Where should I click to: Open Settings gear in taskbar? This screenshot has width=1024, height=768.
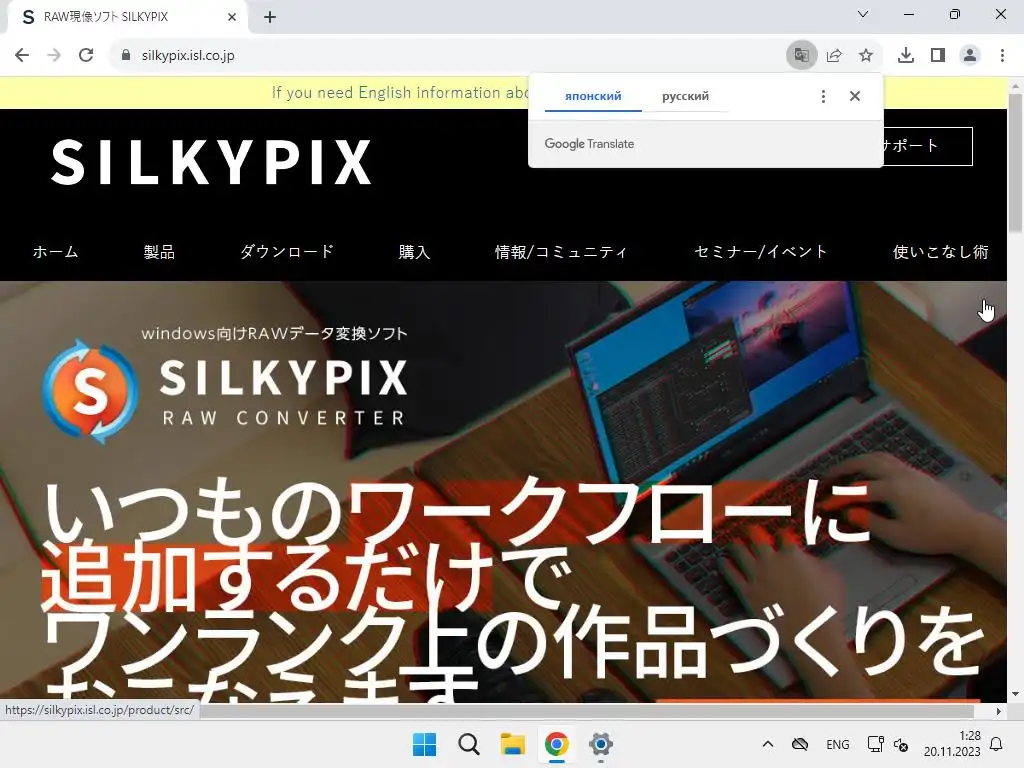tap(600, 744)
